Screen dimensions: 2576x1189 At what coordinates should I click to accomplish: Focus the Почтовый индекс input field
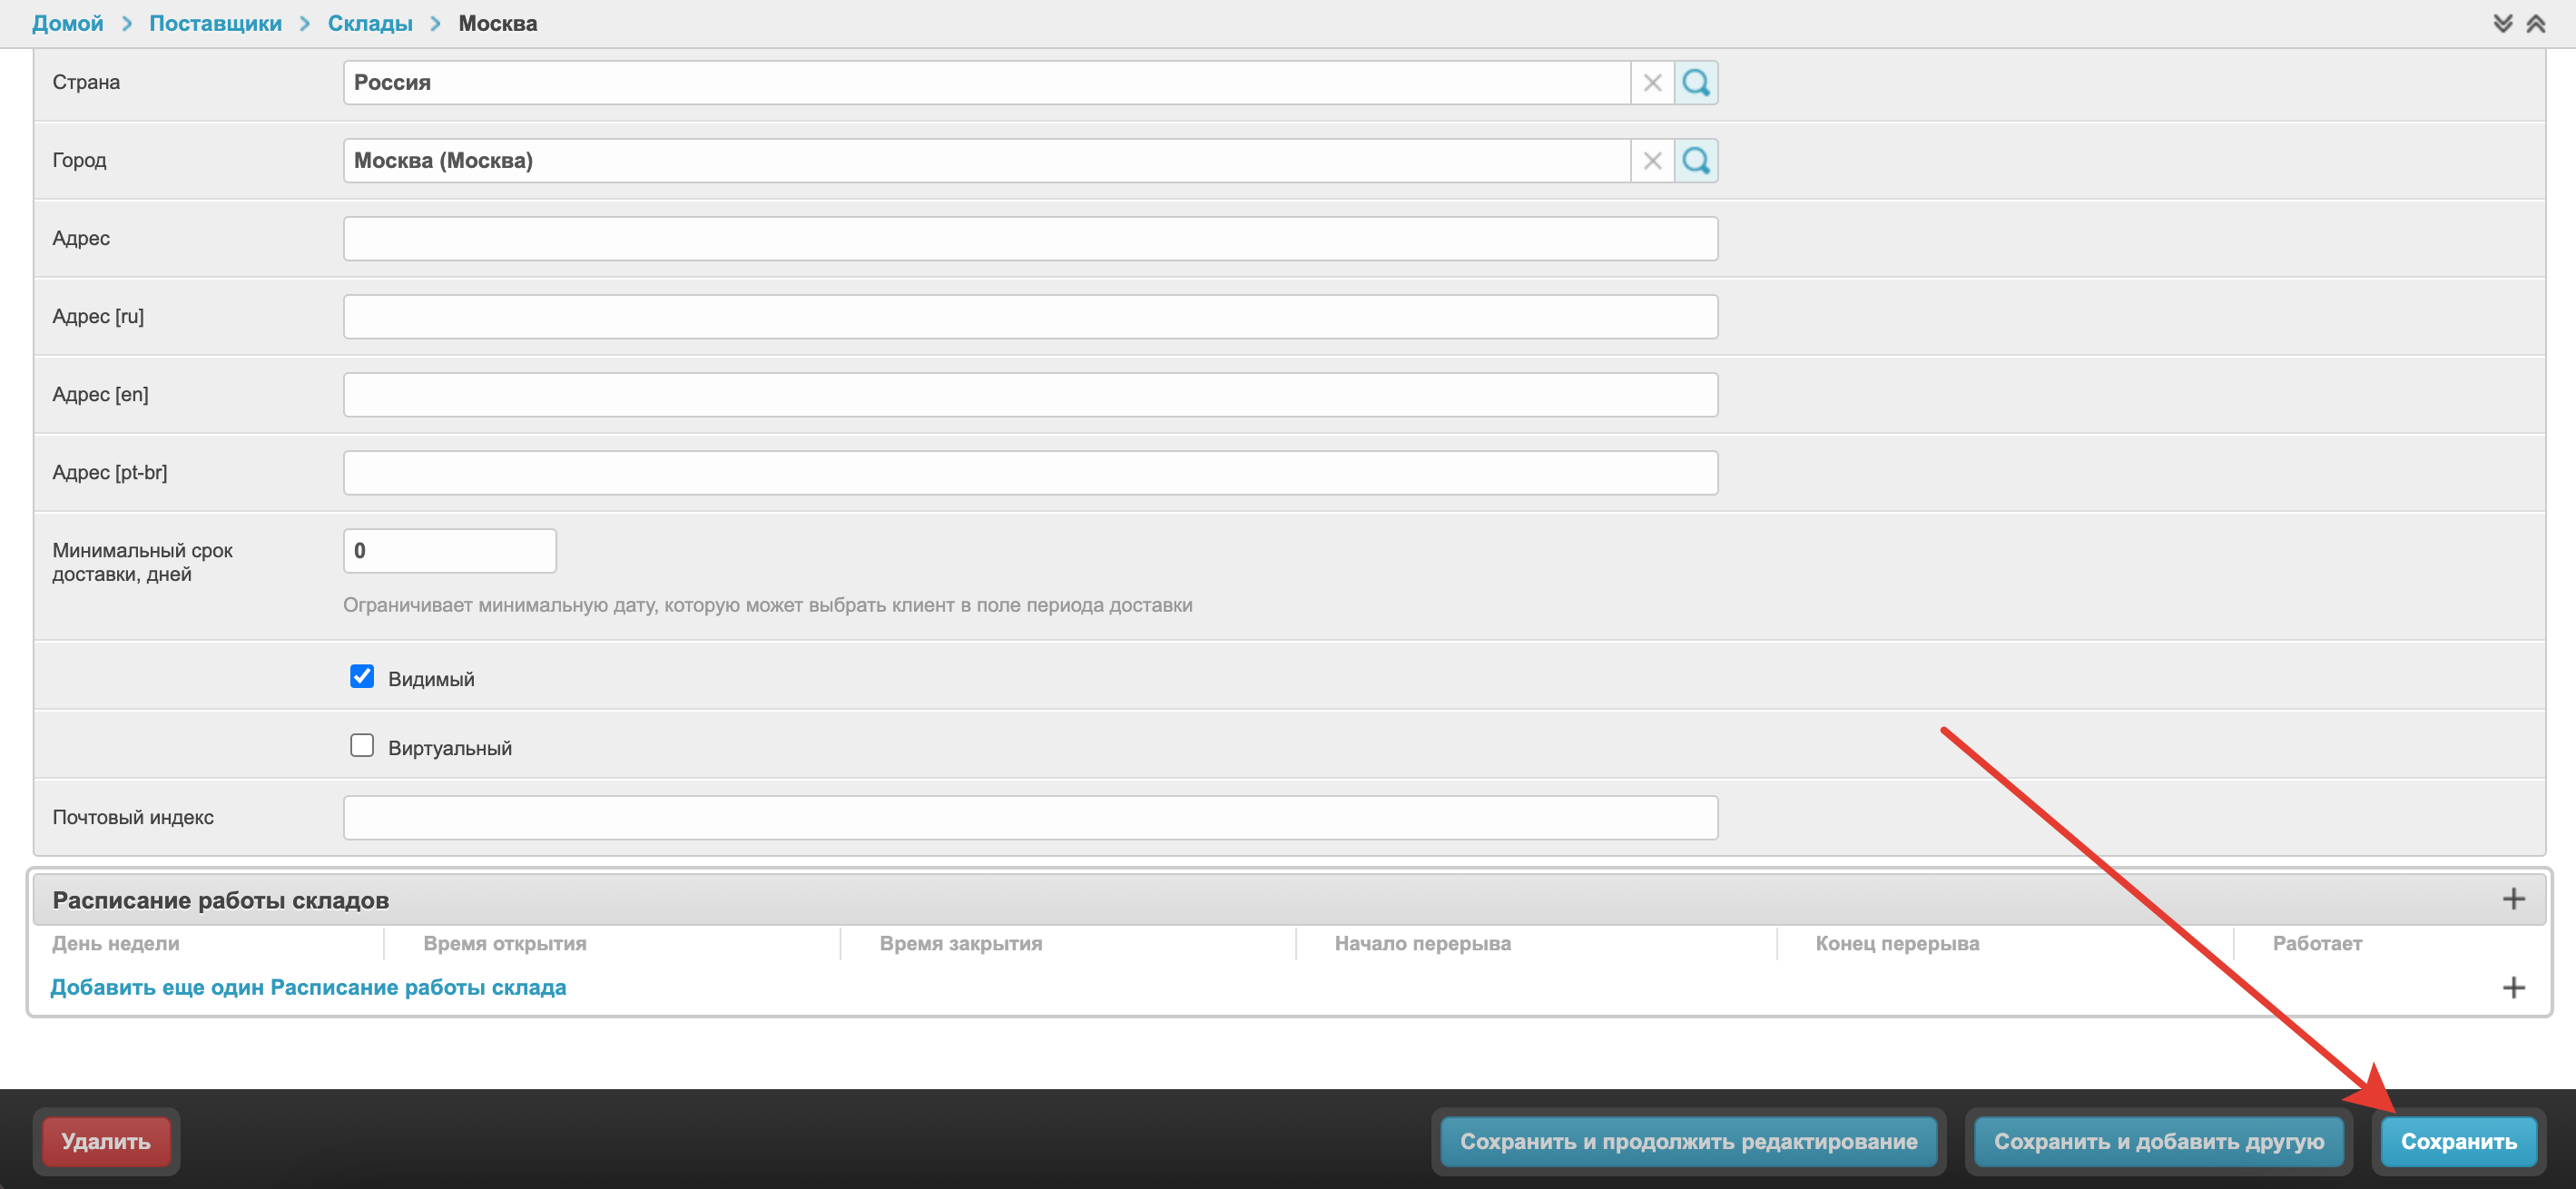click(1030, 818)
